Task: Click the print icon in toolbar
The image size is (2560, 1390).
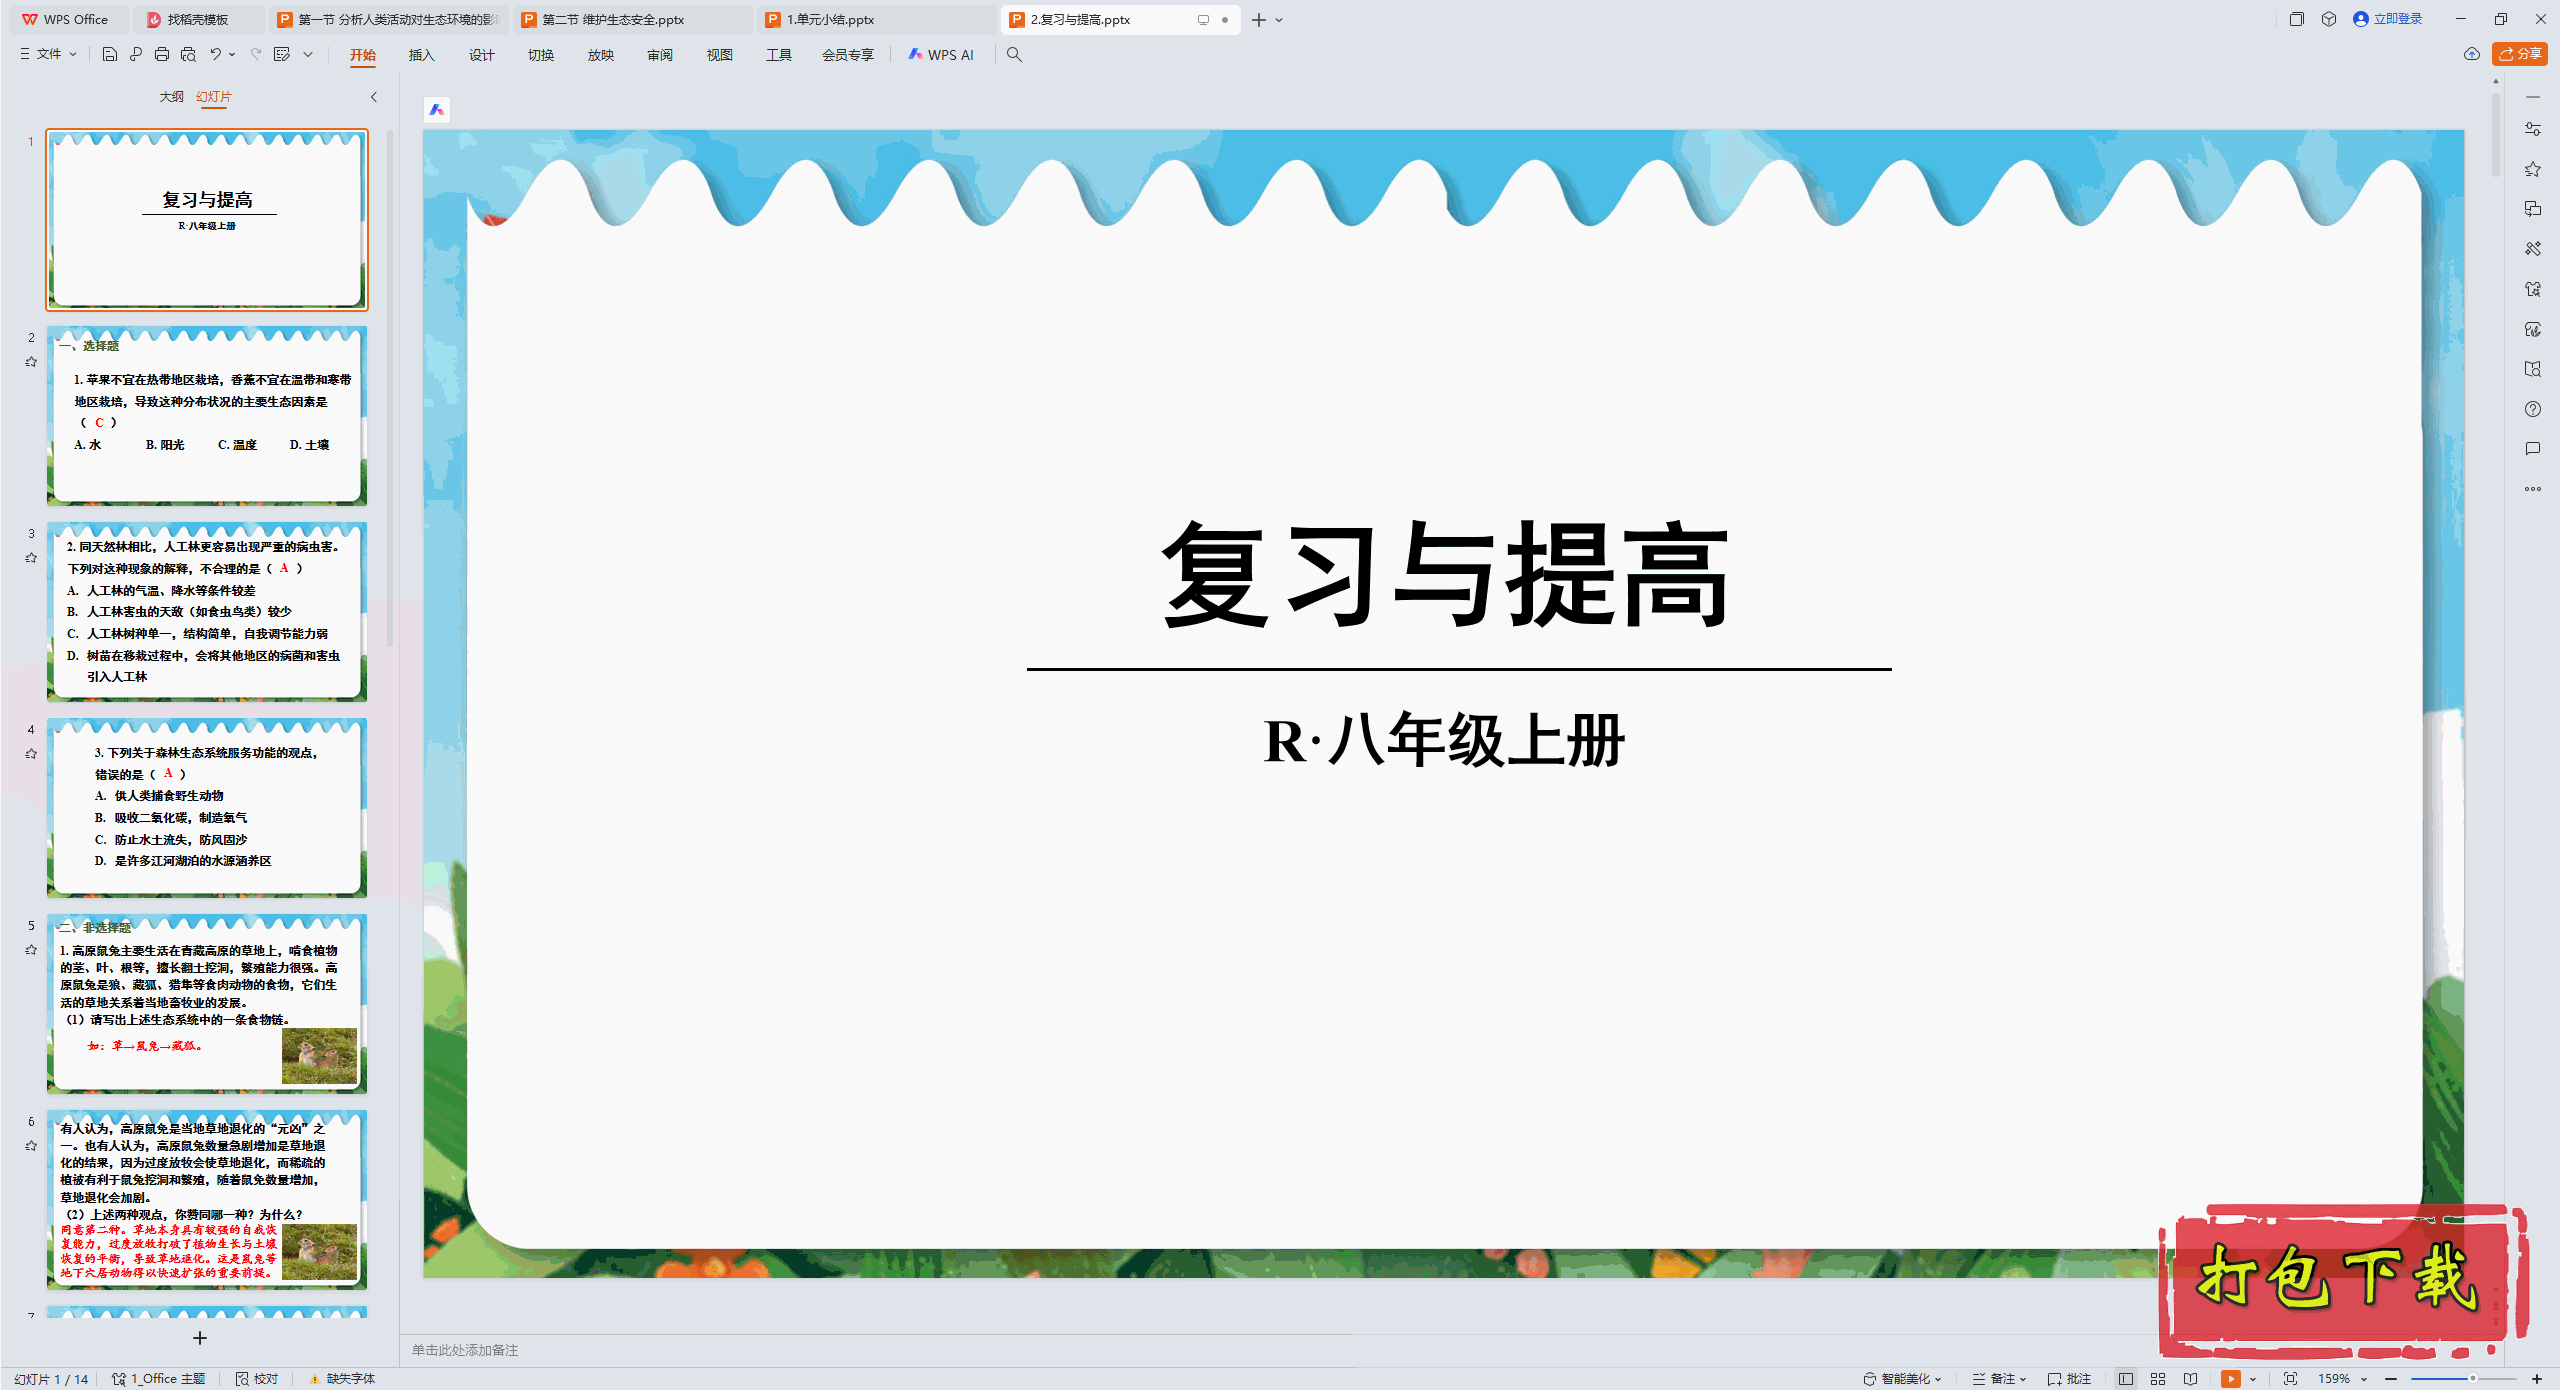Action: click(x=162, y=54)
